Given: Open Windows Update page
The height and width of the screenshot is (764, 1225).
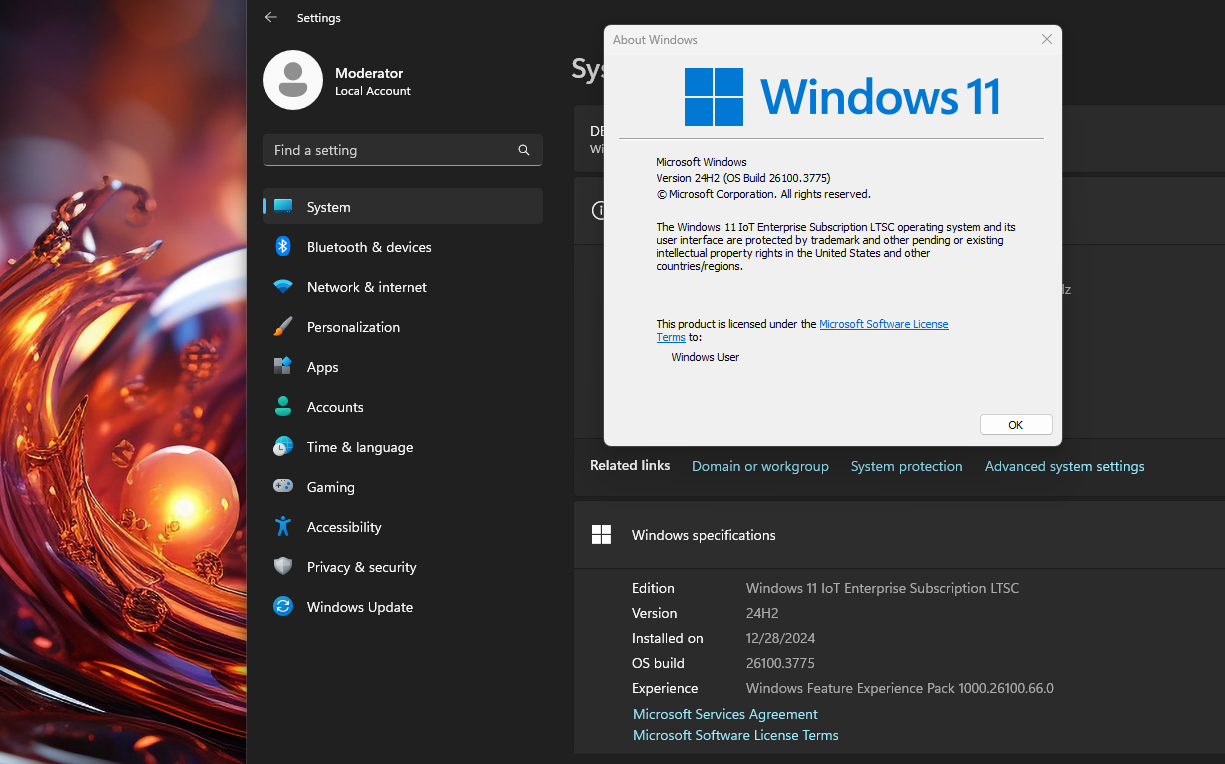Looking at the screenshot, I should coord(403,607).
